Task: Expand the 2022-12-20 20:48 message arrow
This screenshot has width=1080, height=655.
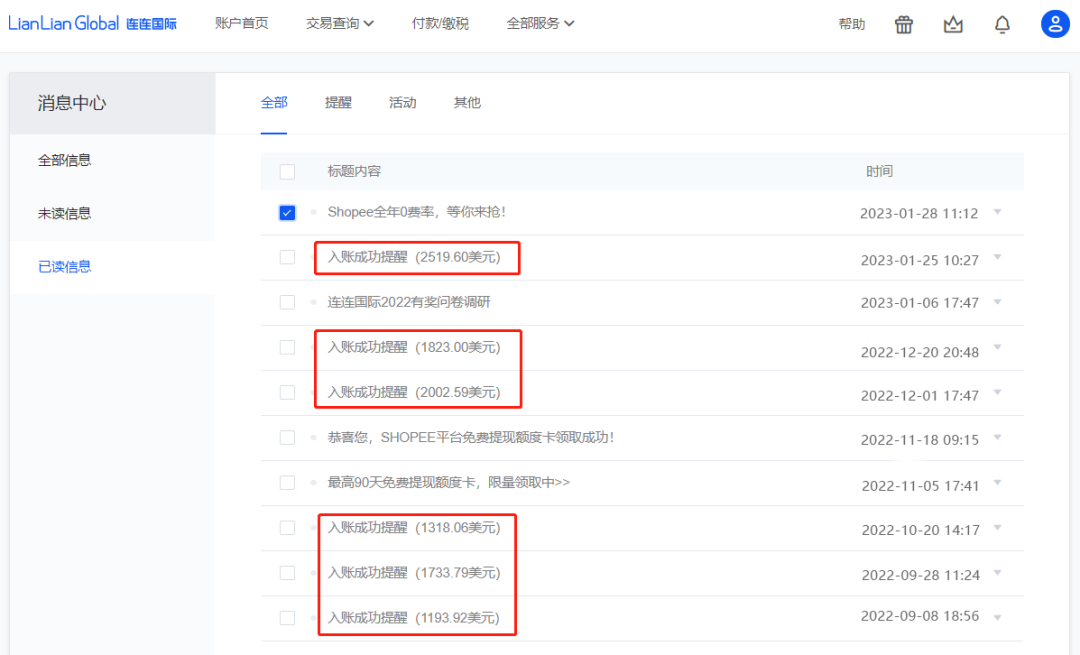Action: [997, 348]
